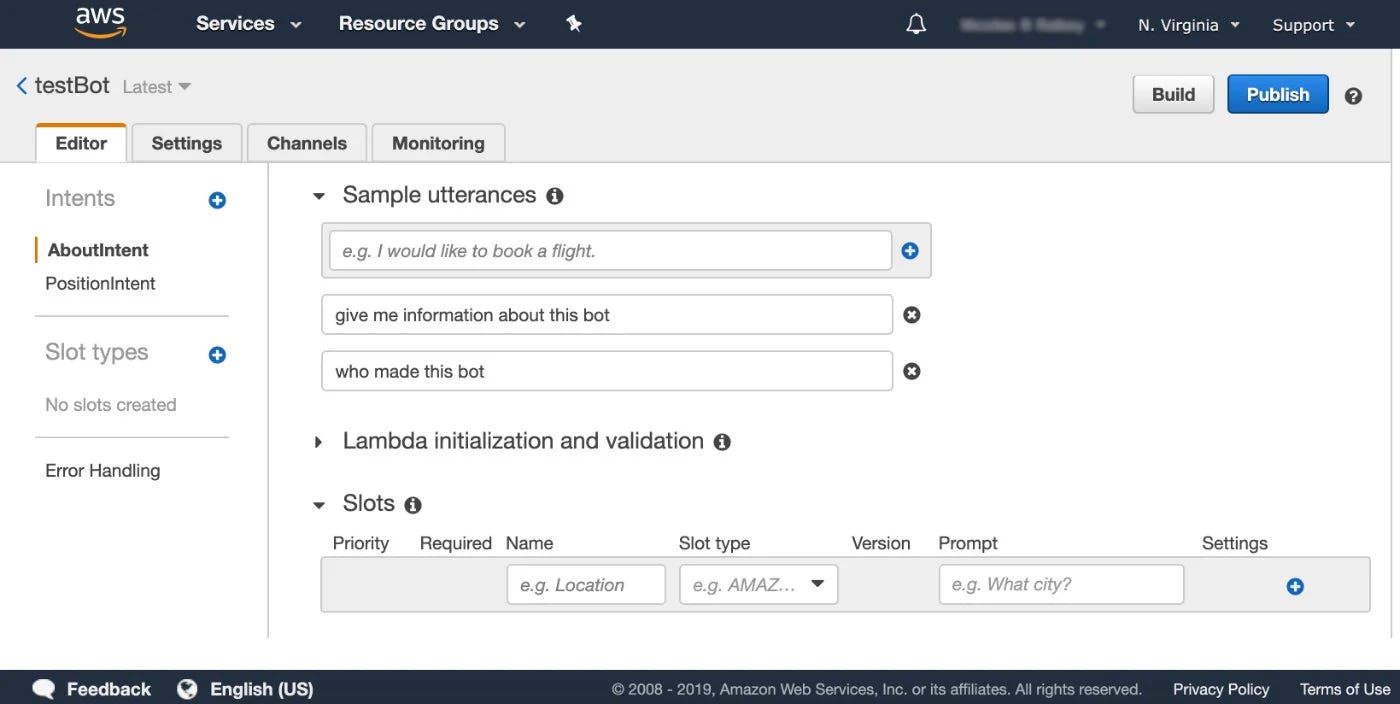Open the Monitoring tab
This screenshot has width=1400, height=704.
[438, 142]
